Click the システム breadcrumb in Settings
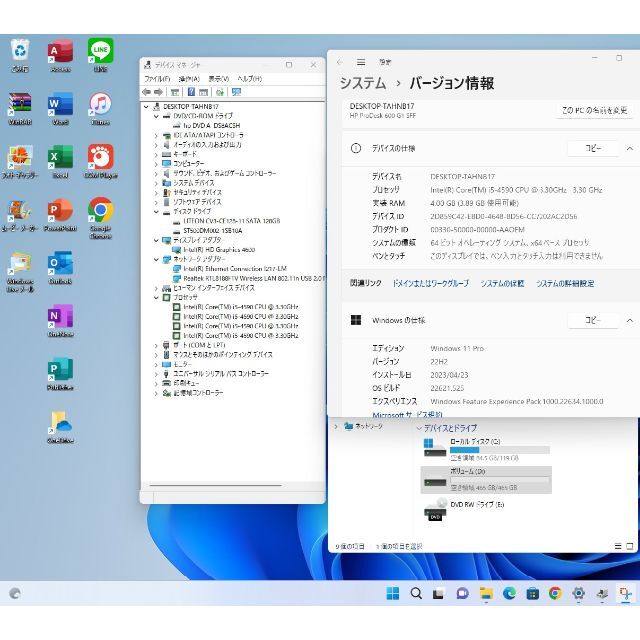Screen dimensions: 640x640 pyautogui.click(x=363, y=83)
